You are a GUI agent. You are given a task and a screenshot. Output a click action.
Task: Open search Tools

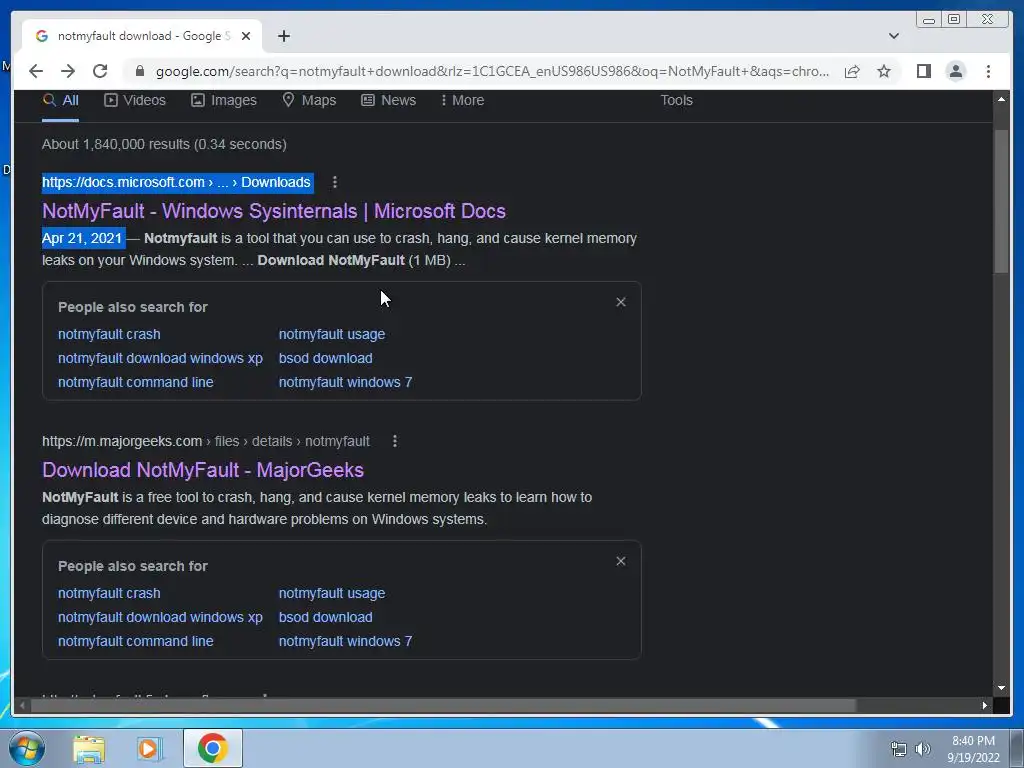(677, 101)
